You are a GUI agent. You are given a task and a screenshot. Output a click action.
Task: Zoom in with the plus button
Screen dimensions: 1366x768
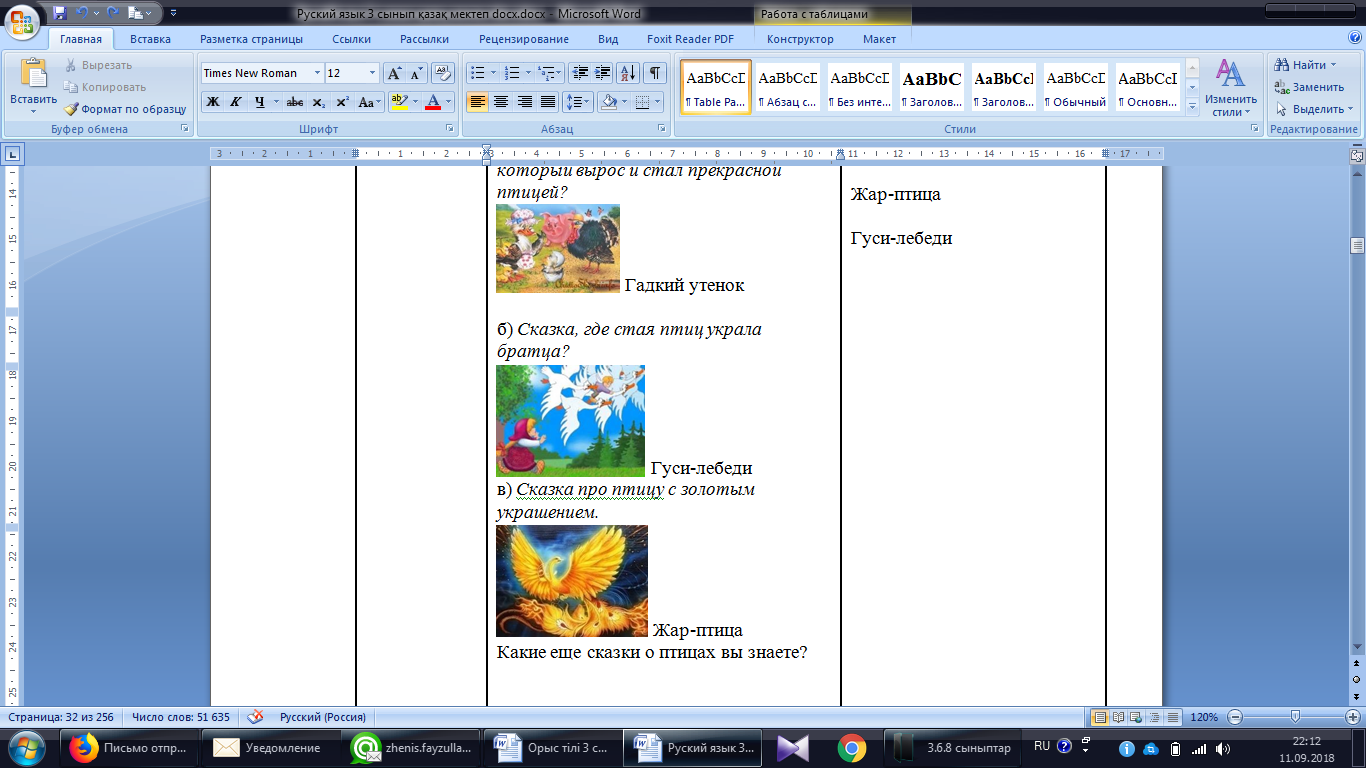1353,717
